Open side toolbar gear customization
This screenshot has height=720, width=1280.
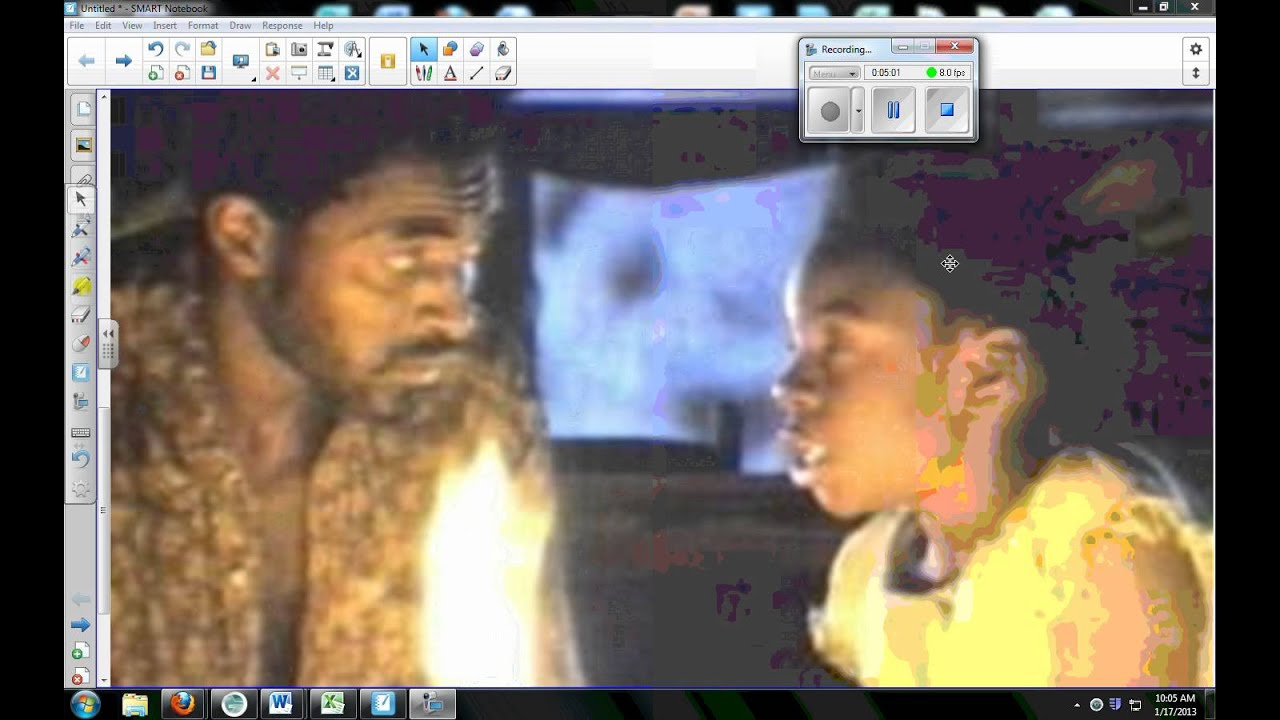(x=81, y=489)
